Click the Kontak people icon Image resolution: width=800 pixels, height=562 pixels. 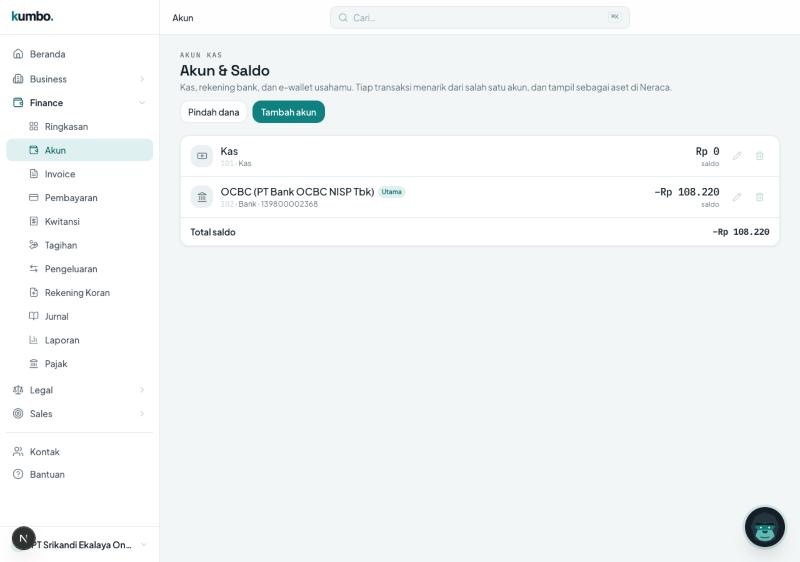coord(18,451)
